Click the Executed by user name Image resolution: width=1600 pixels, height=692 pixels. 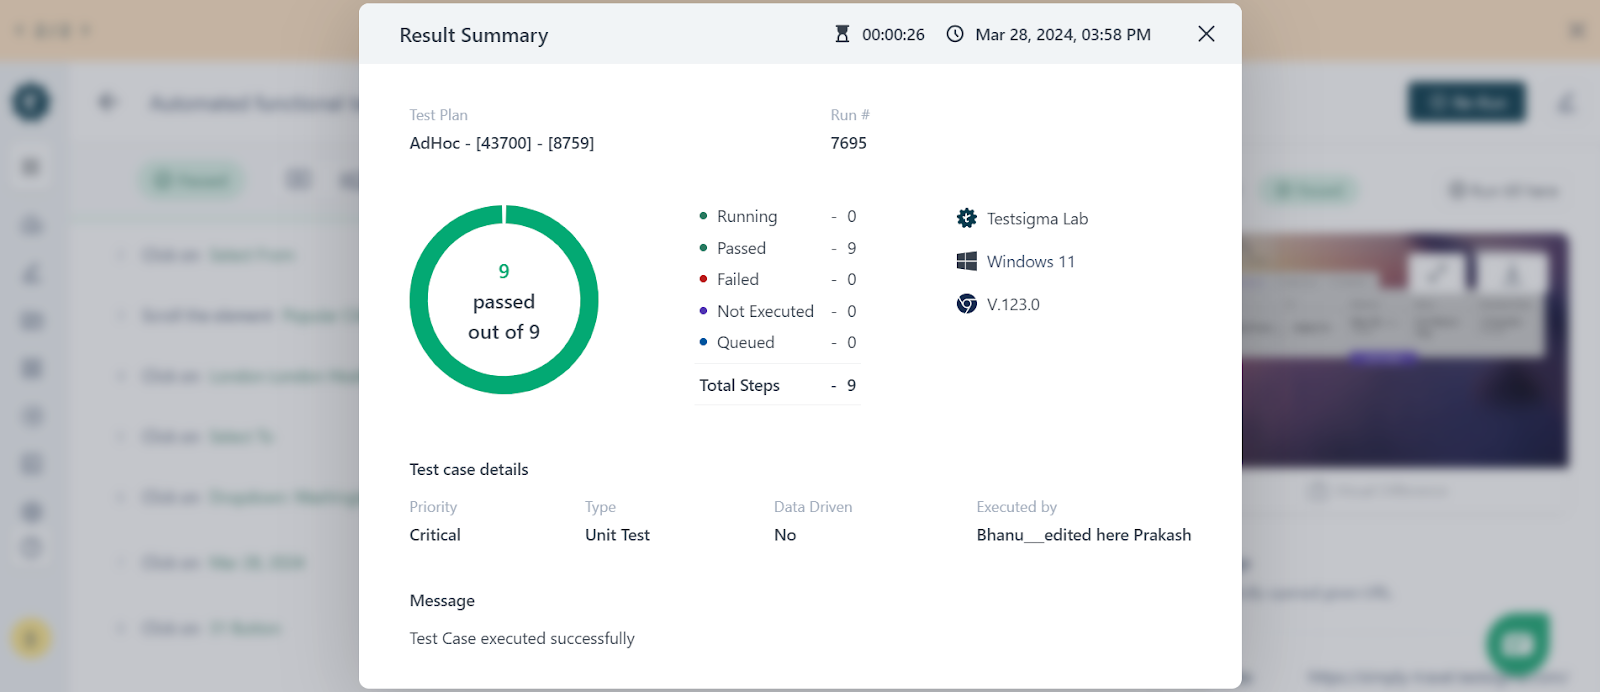[x=1084, y=535]
